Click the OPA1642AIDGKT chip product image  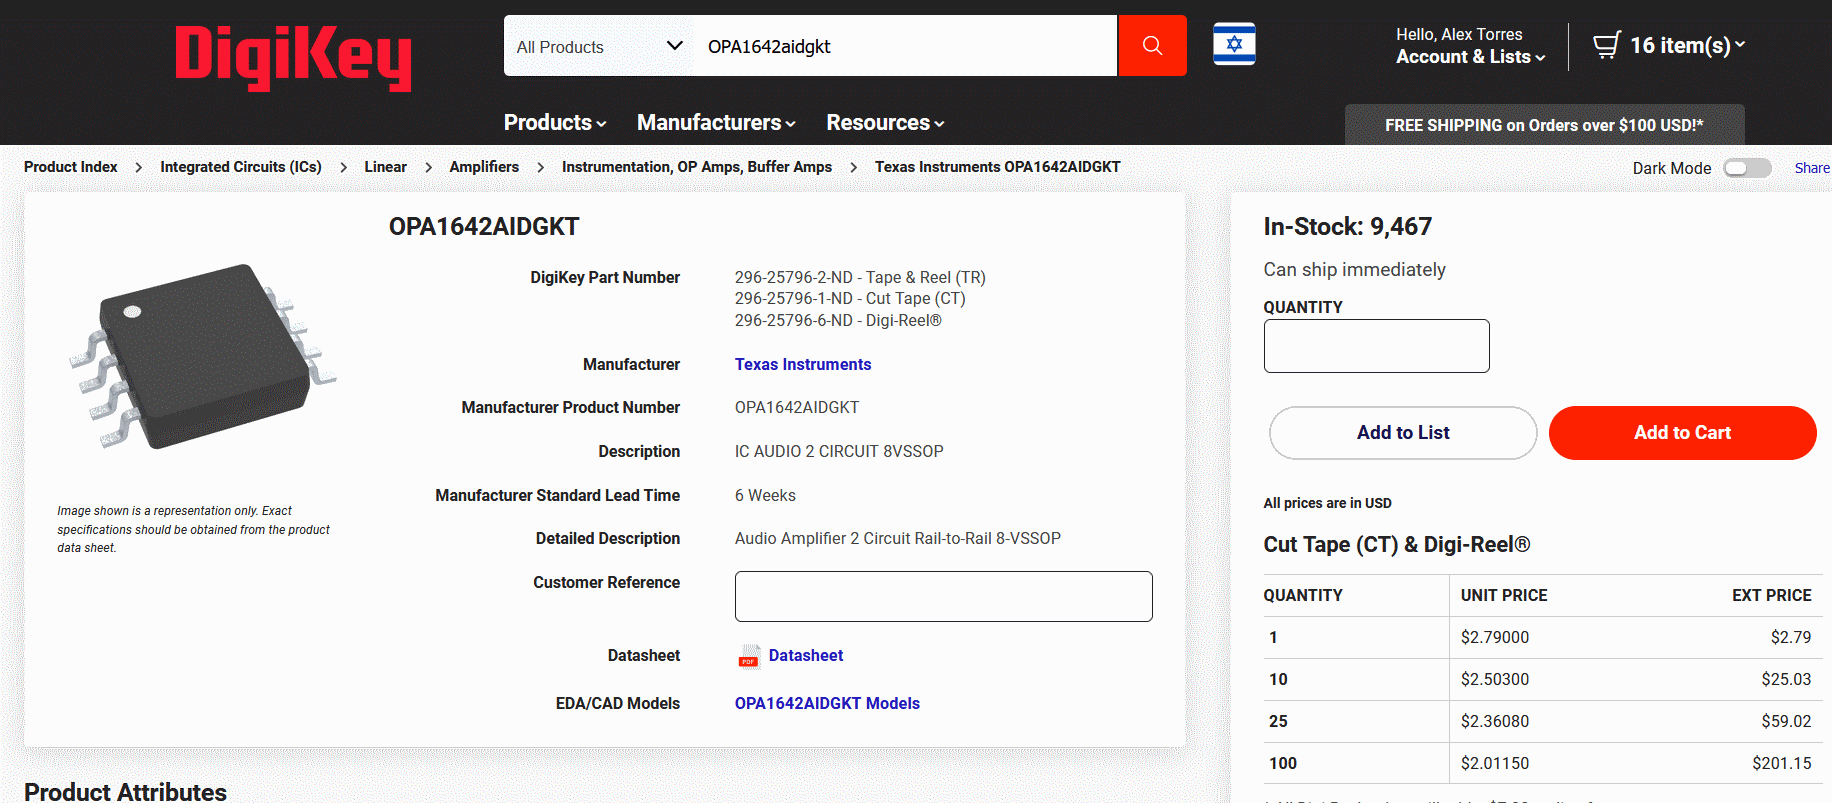tap(203, 355)
